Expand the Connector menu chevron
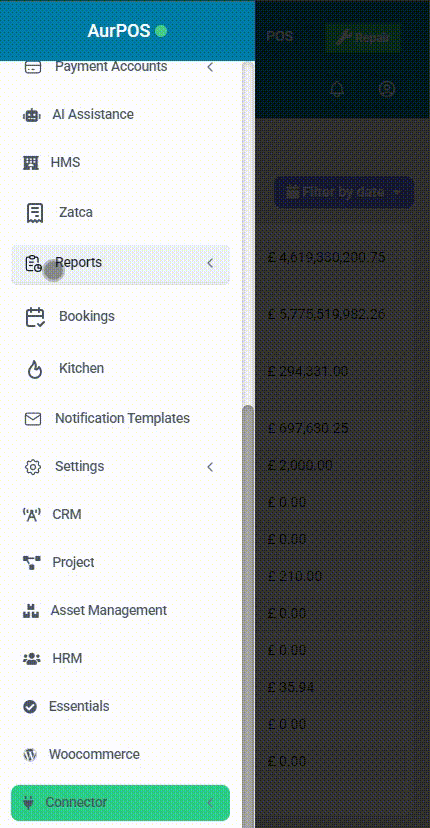 pyautogui.click(x=210, y=803)
